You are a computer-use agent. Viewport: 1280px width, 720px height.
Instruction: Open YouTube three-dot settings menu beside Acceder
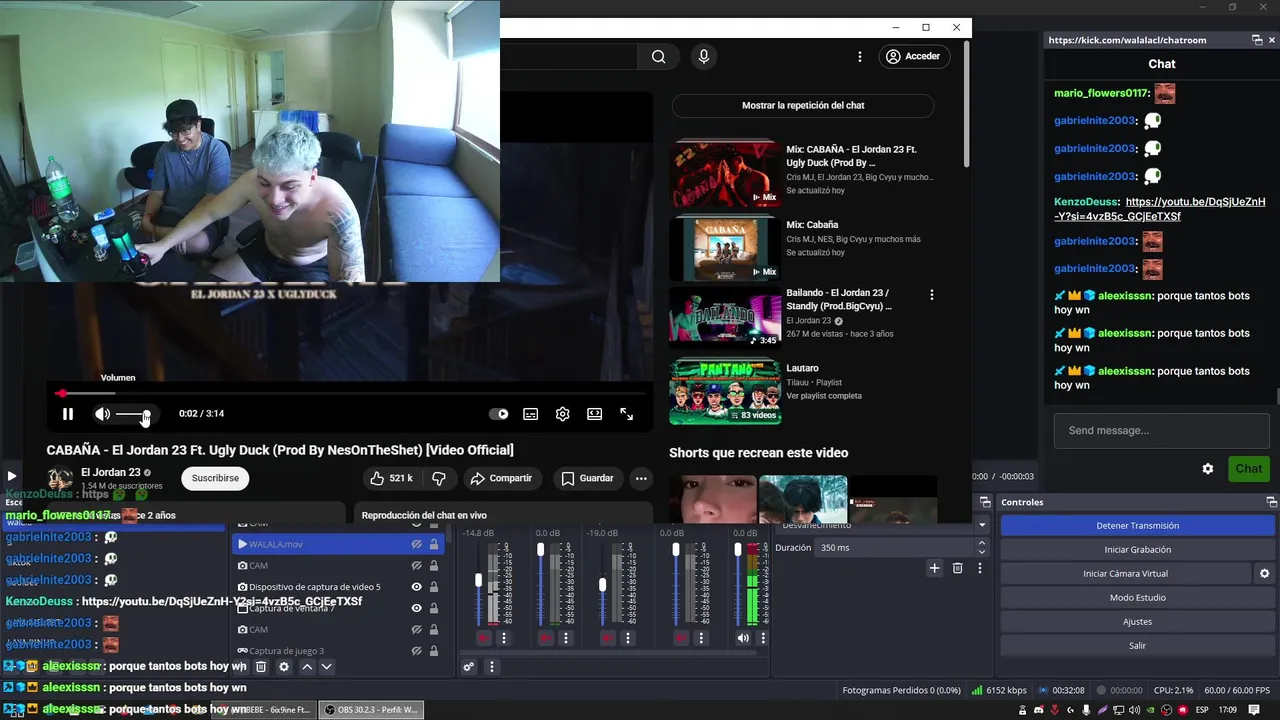pyautogui.click(x=860, y=57)
